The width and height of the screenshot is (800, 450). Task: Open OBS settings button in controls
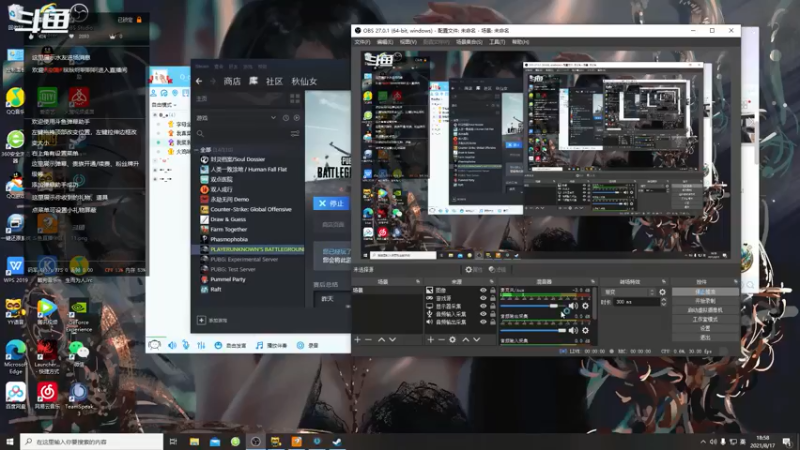705,328
